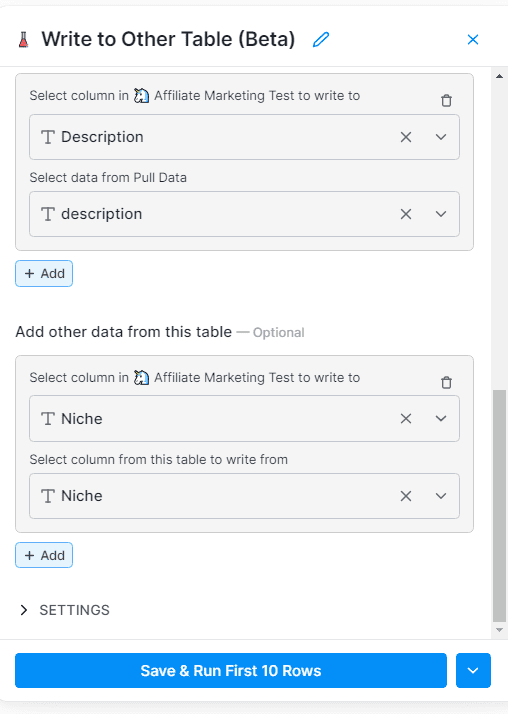Viewport: 508px width, 714px height.
Task: Add another Pull Data column mapping
Action: tap(44, 274)
